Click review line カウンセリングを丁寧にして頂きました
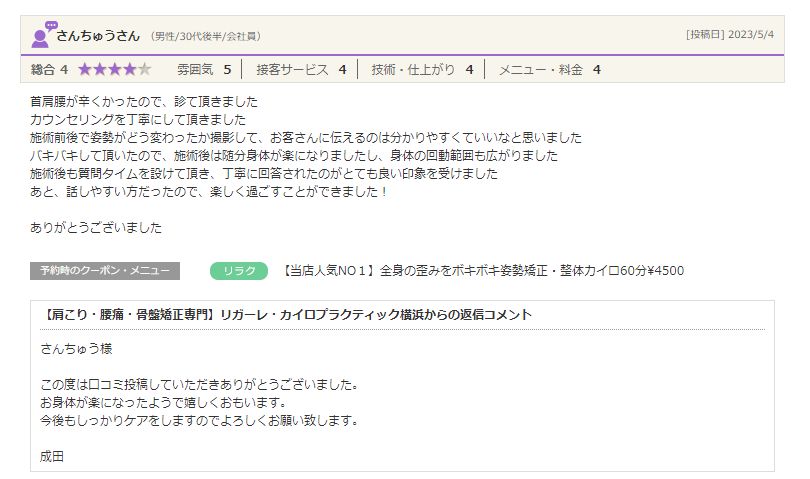Viewport: 810px width, 479px height. coord(138,119)
